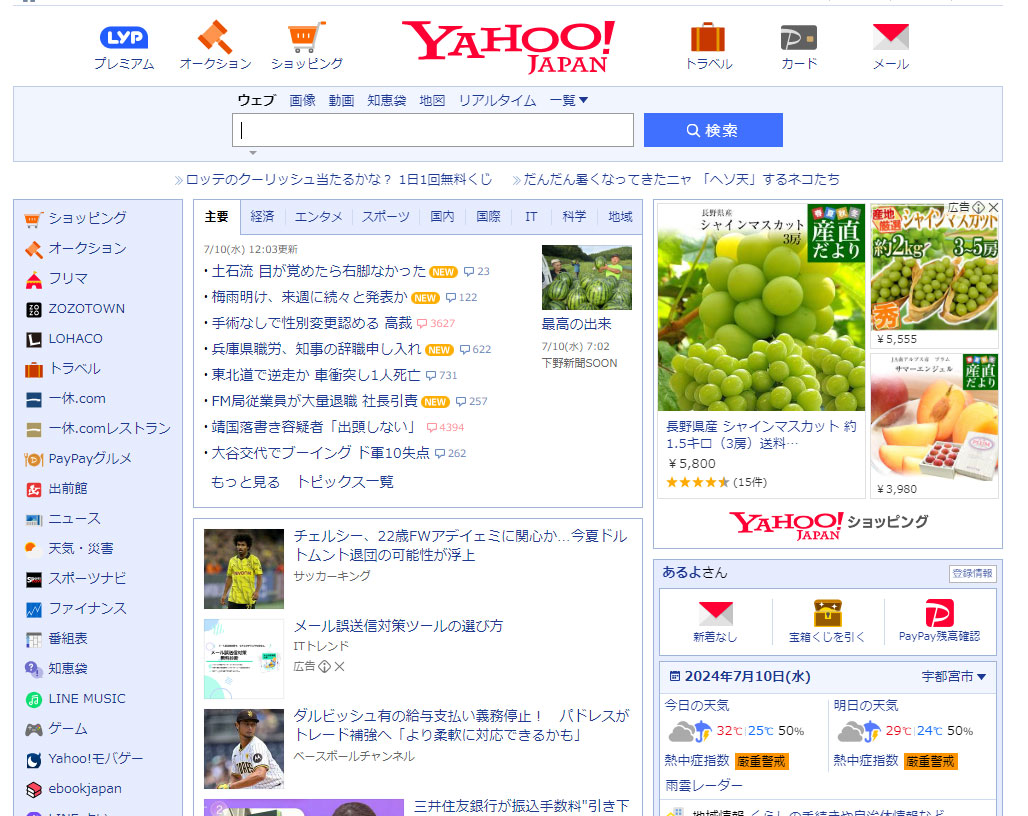
Task: Open 番組表 sidebar icon
Action: 33,640
